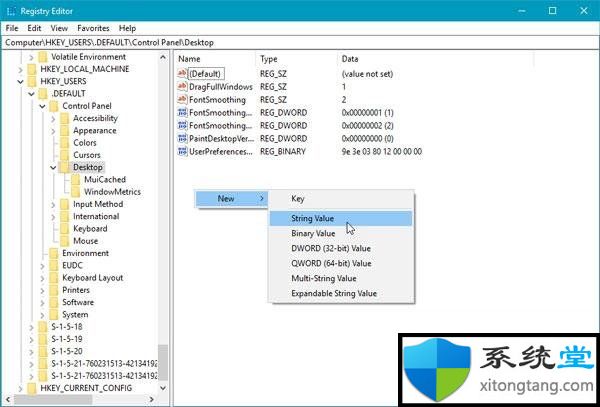Viewport: 600px width, 407px height.
Task: Open the View menu
Action: click(x=59, y=28)
